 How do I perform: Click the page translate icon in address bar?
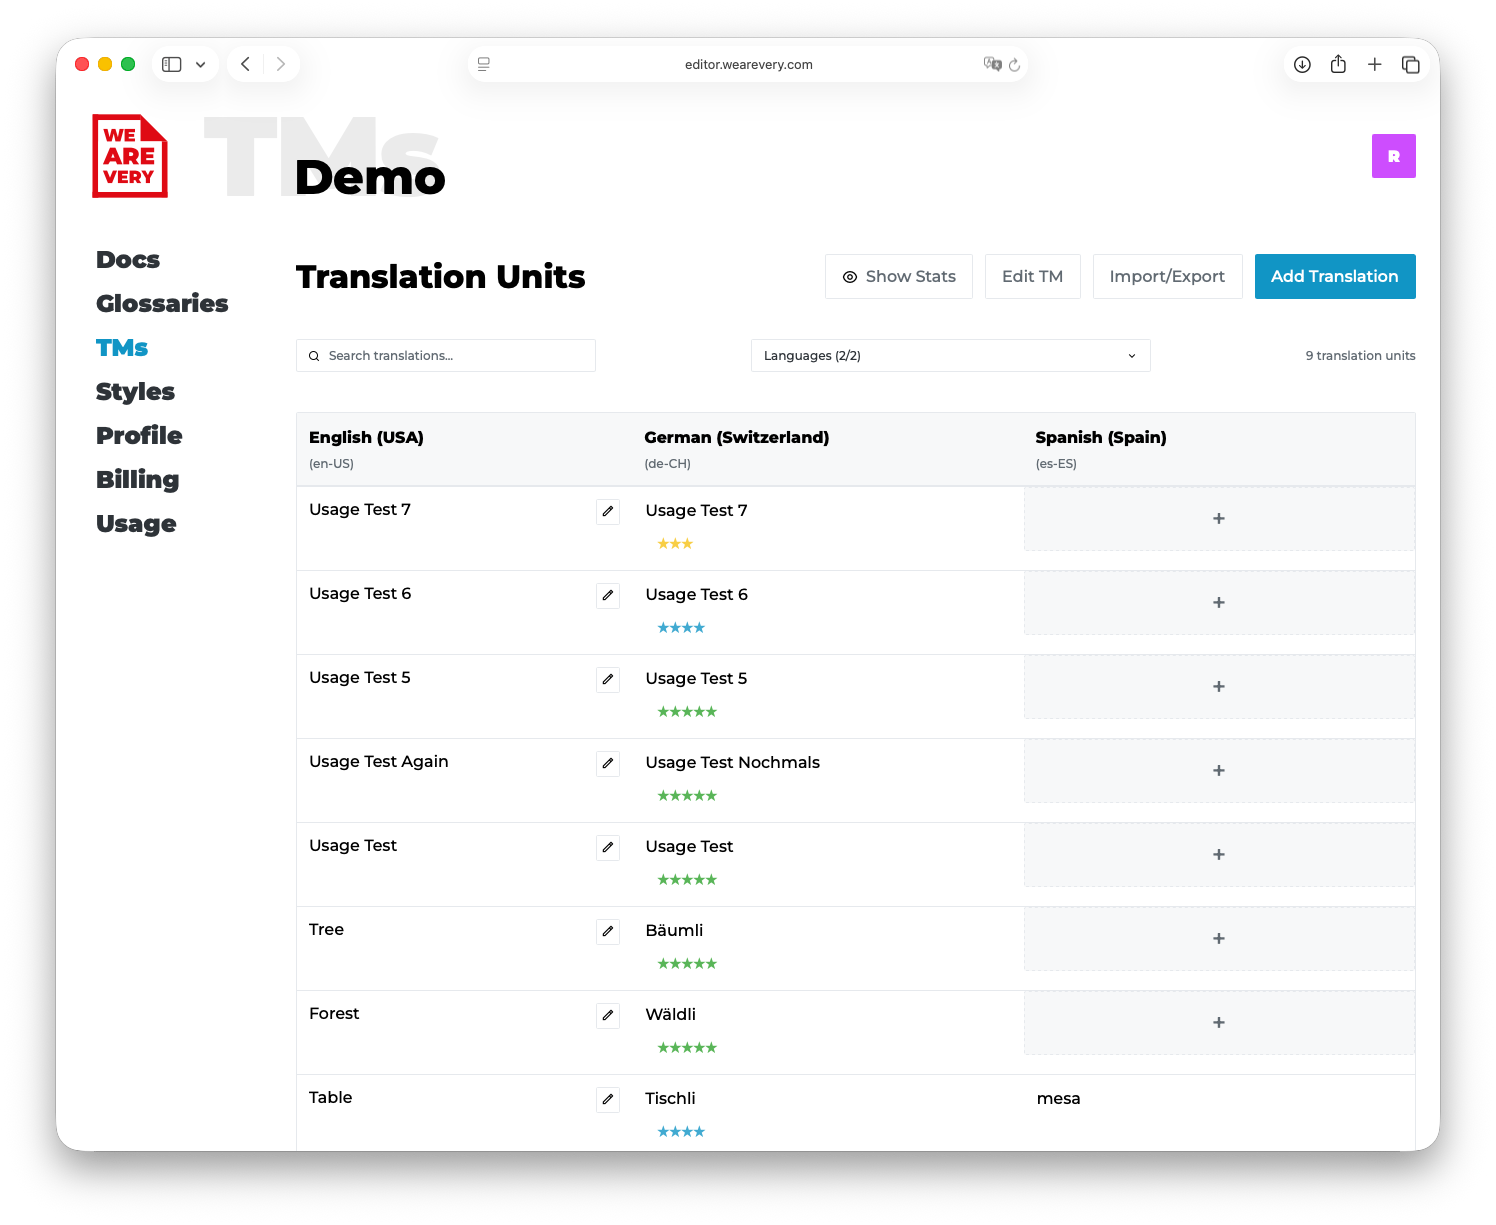[x=992, y=64]
